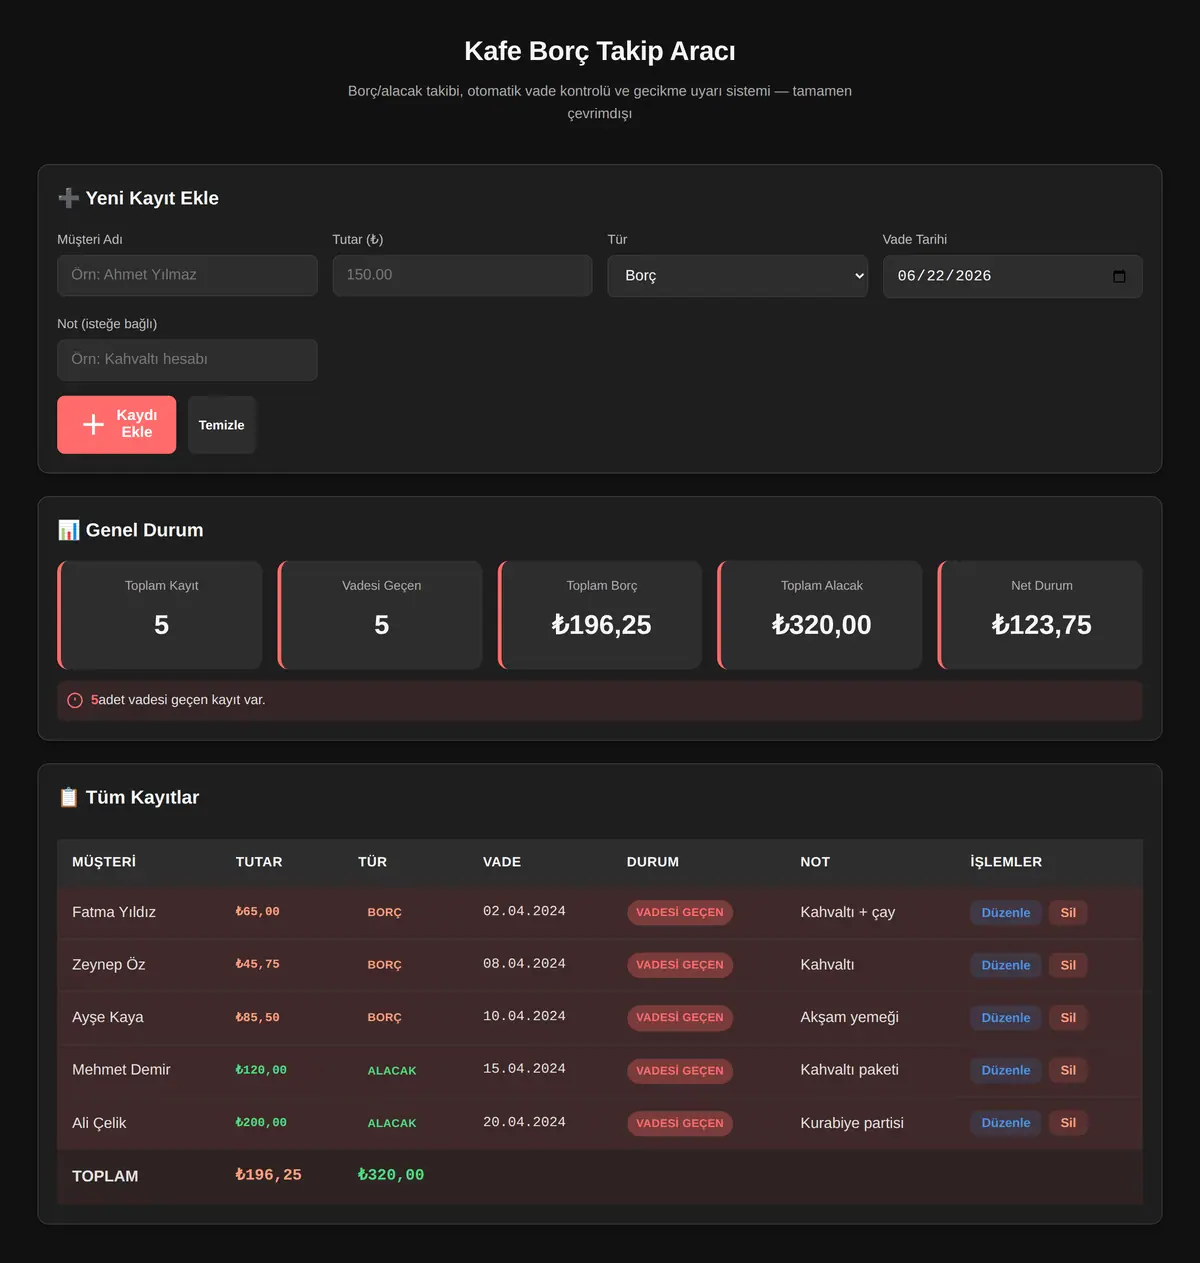The width and height of the screenshot is (1200, 1263).
Task: Click the Not (isteğe bağlı) input field
Action: [187, 360]
